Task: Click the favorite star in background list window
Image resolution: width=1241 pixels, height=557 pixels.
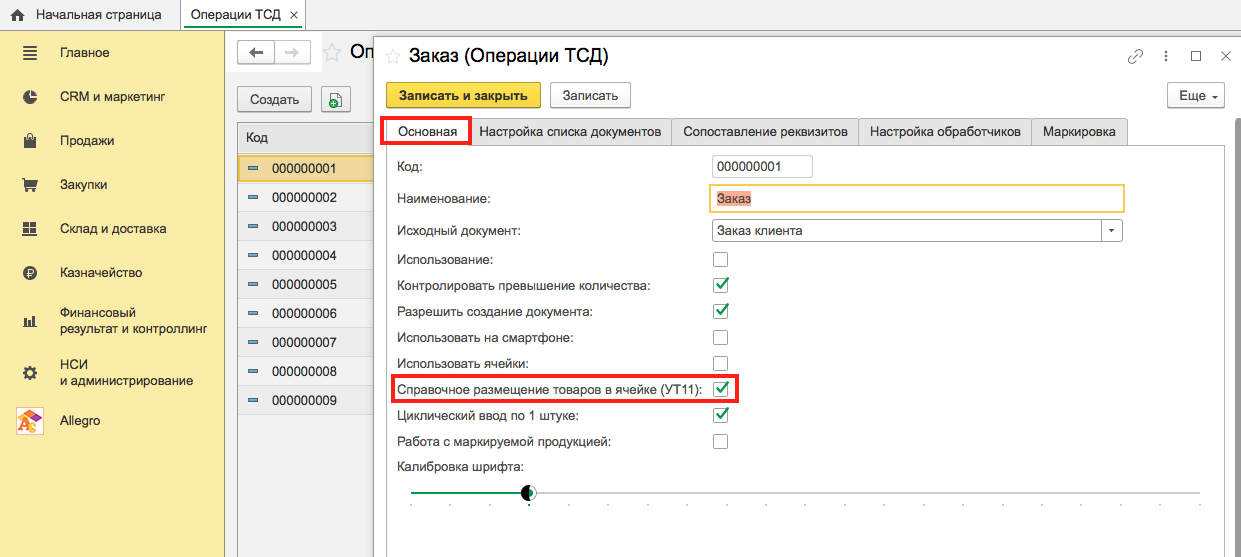Action: click(x=332, y=52)
